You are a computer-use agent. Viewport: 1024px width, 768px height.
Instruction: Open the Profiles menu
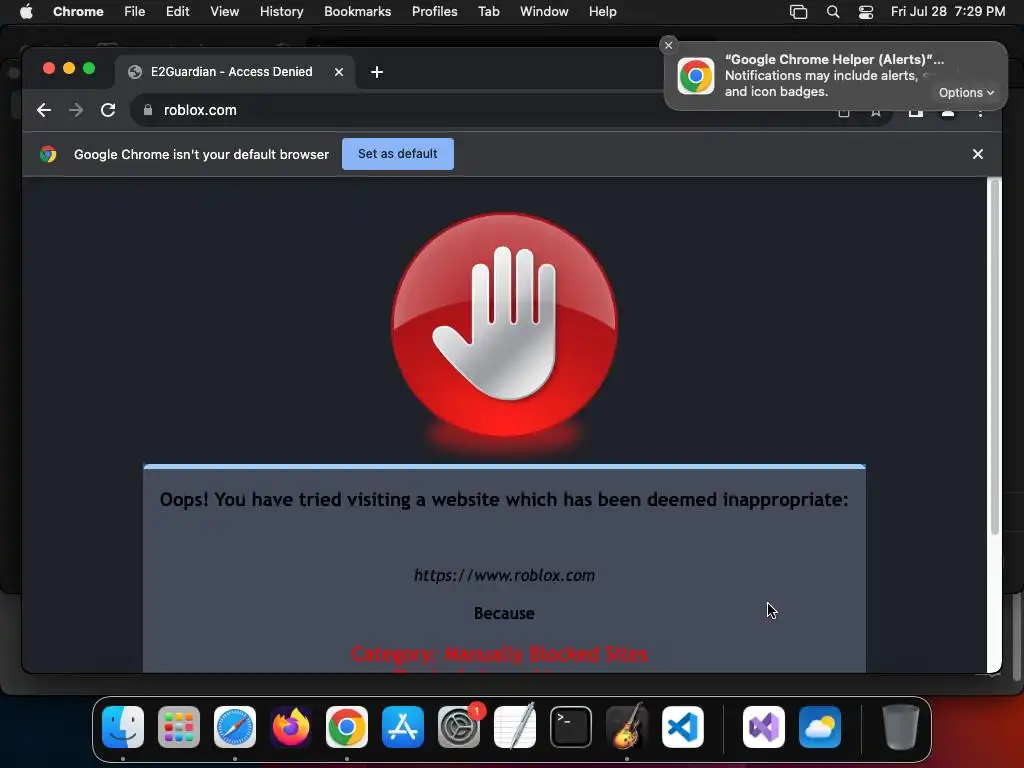click(434, 12)
